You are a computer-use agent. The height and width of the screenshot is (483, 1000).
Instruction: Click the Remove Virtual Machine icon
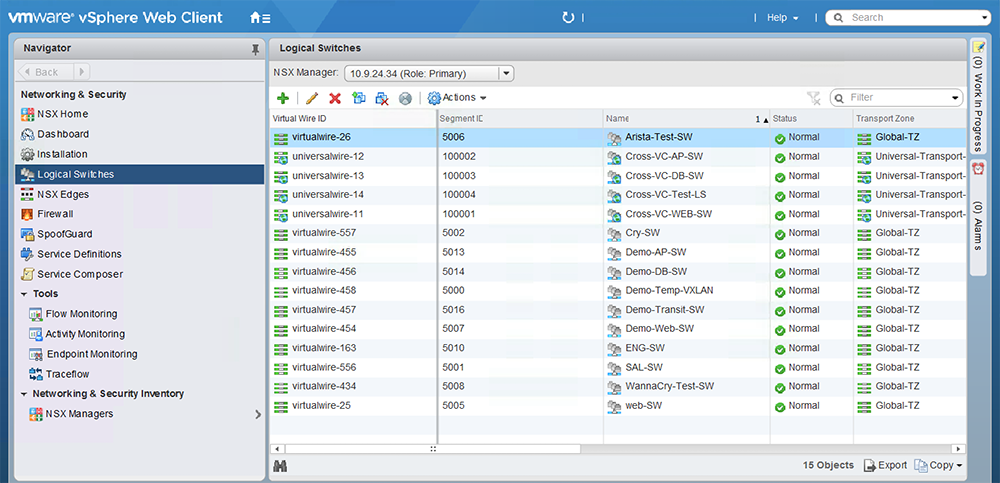[x=382, y=98]
